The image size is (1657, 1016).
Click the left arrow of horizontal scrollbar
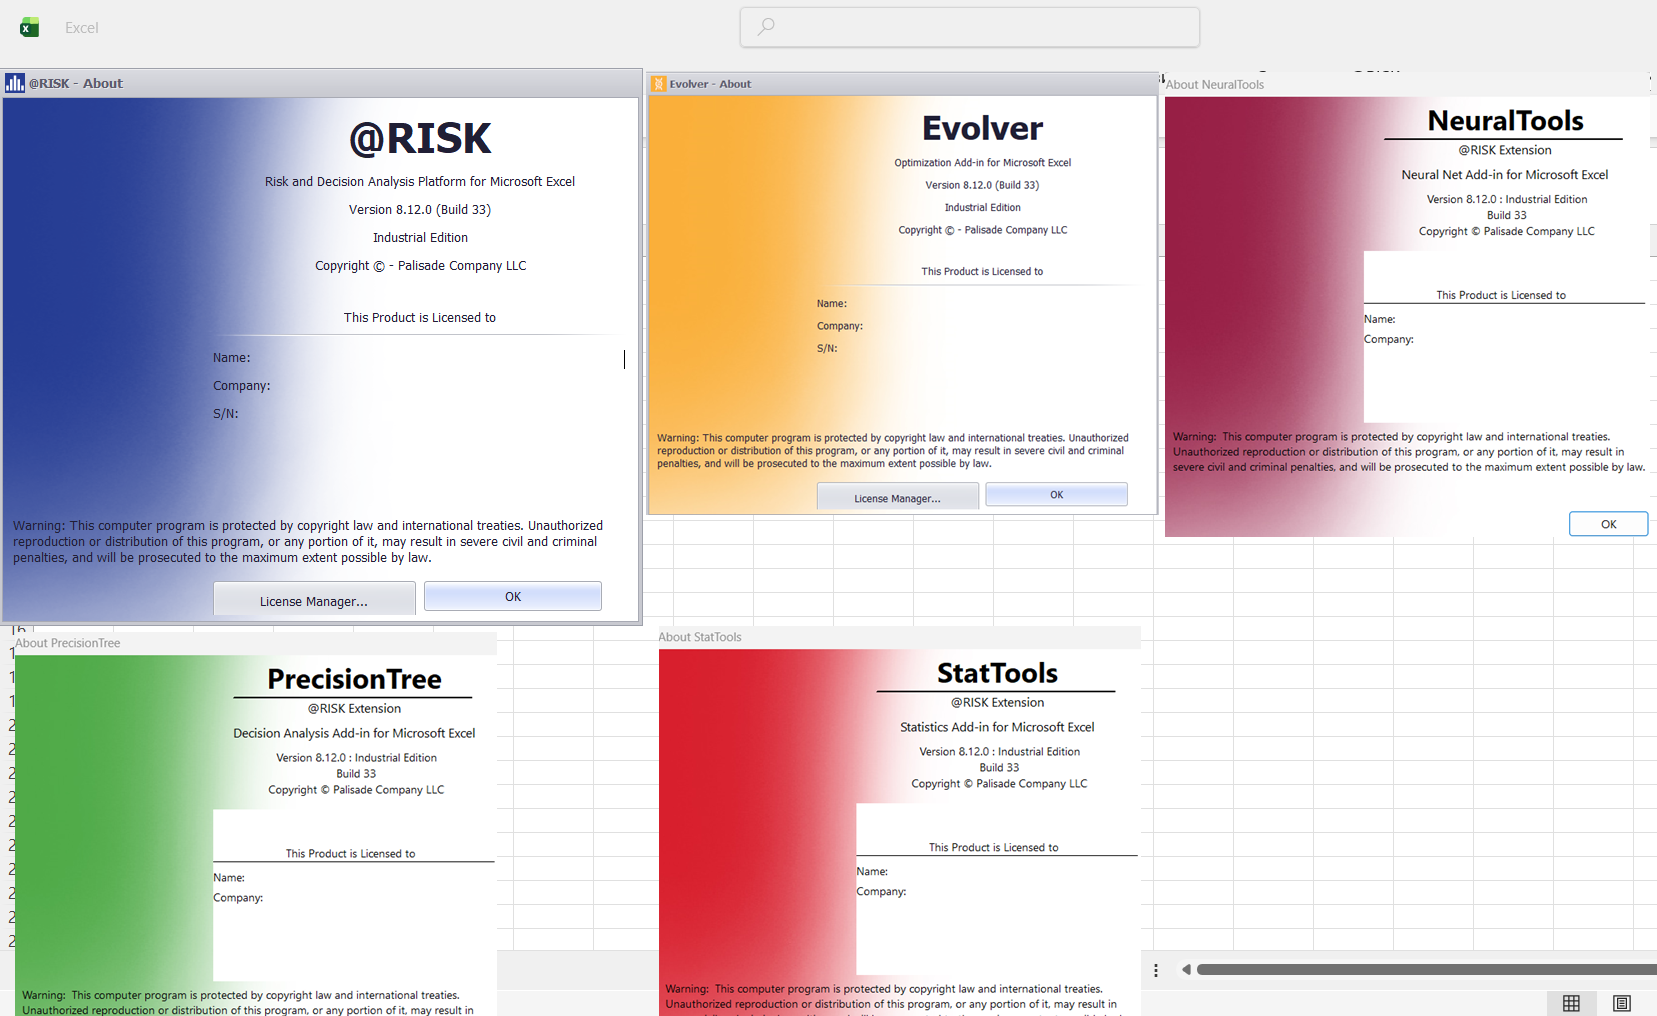tap(1186, 970)
